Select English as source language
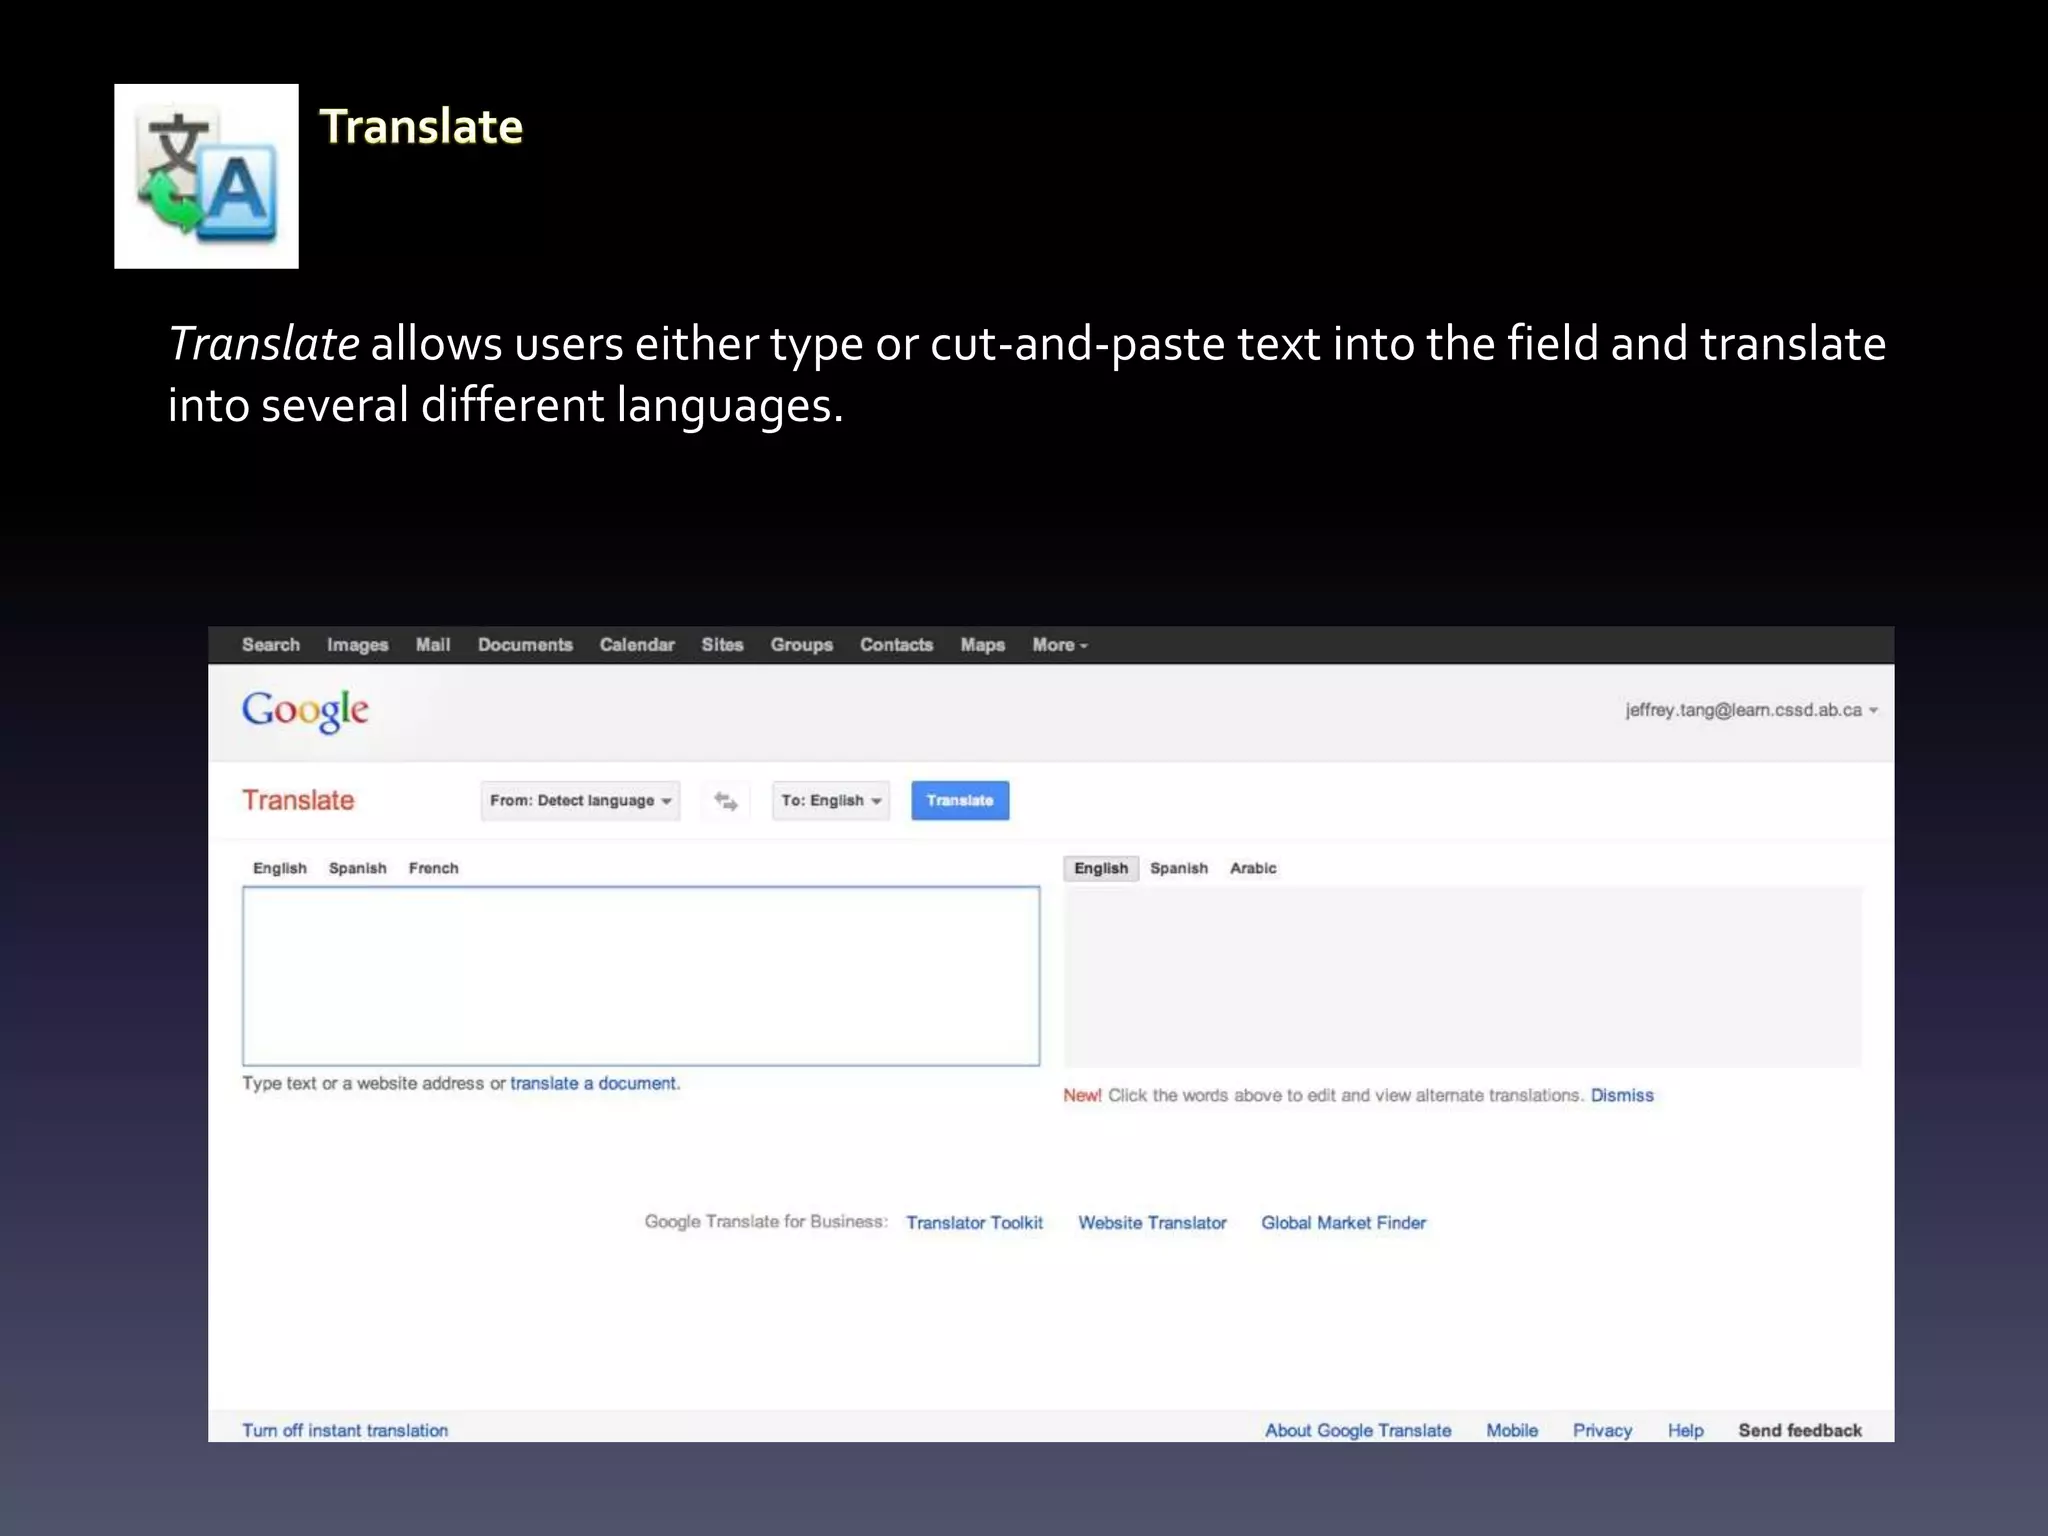 [280, 868]
